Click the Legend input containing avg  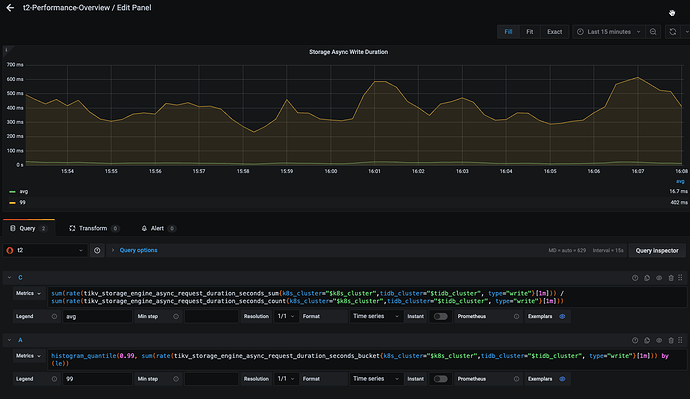click(97, 316)
